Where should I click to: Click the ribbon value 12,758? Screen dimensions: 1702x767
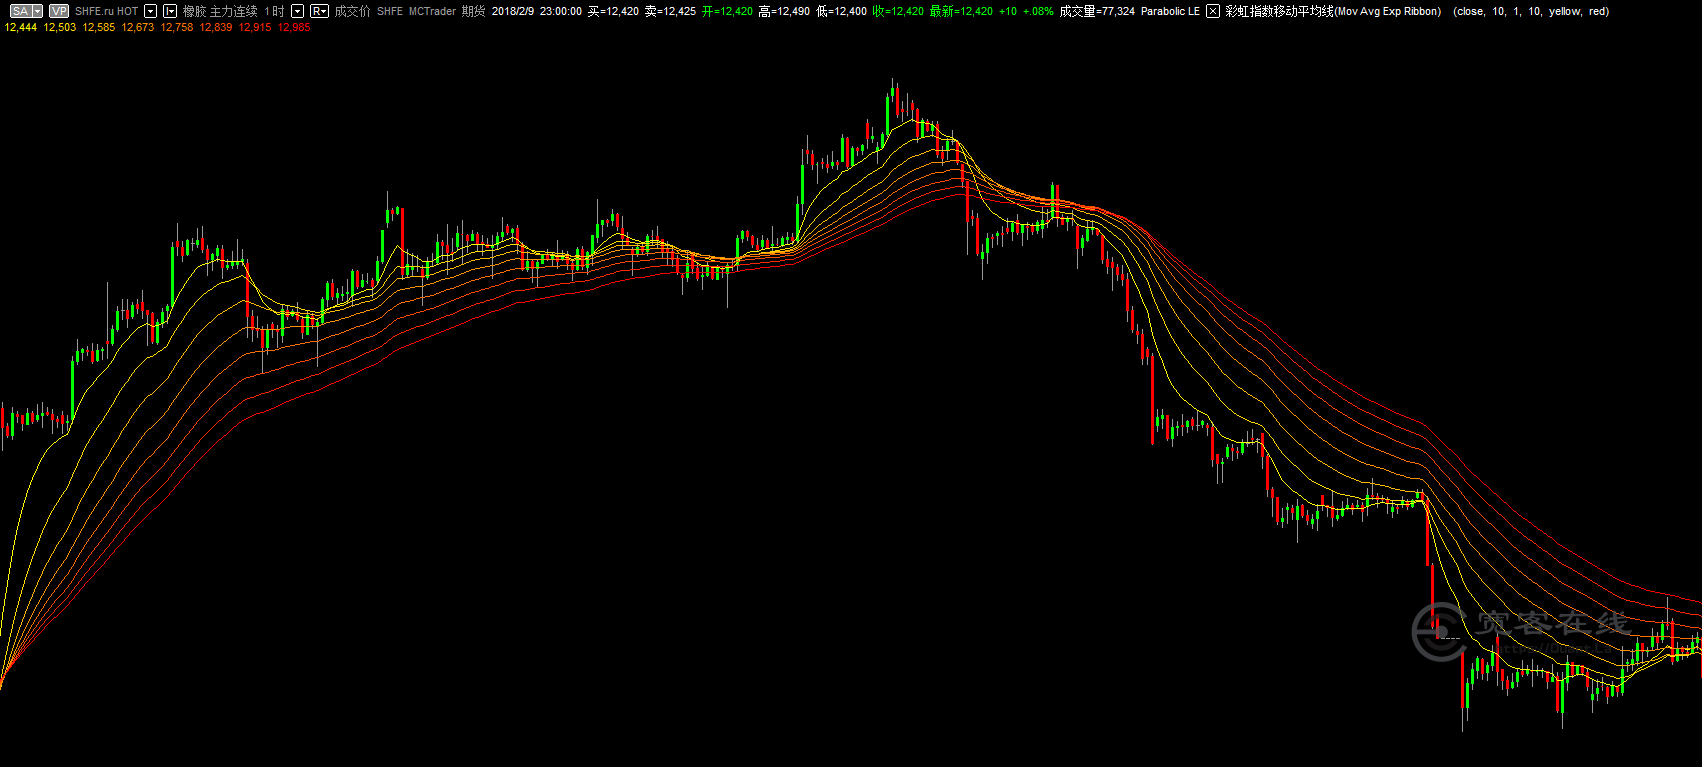tap(177, 27)
